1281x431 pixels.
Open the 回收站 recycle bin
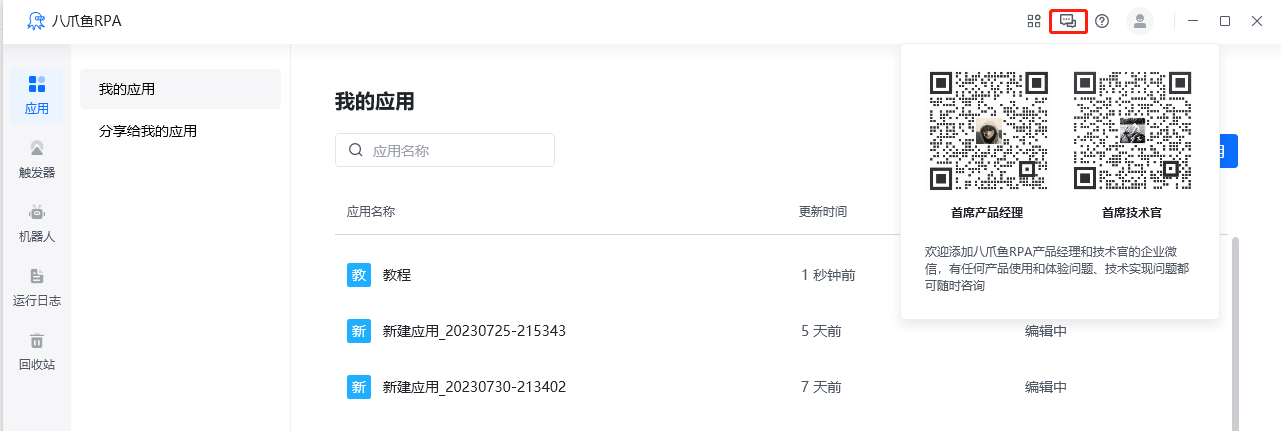[x=37, y=351]
